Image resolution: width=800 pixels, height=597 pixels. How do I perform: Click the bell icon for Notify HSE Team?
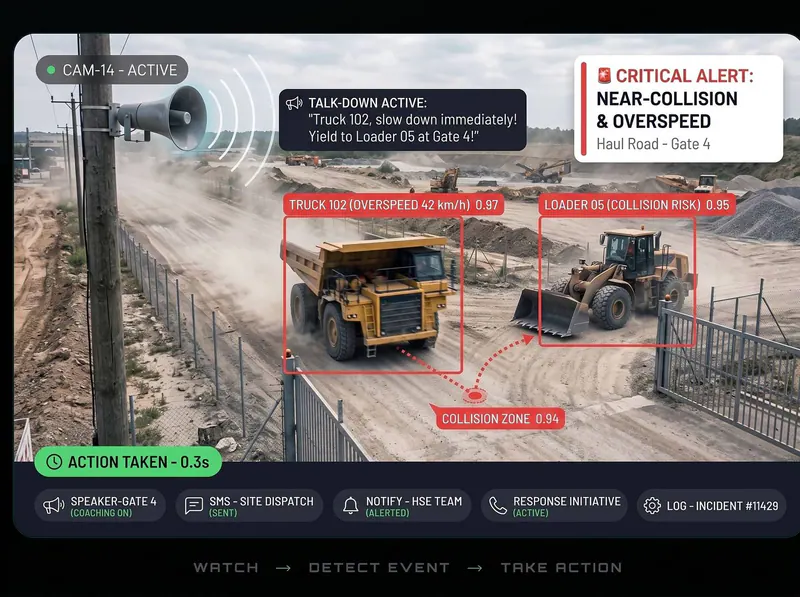pos(351,506)
